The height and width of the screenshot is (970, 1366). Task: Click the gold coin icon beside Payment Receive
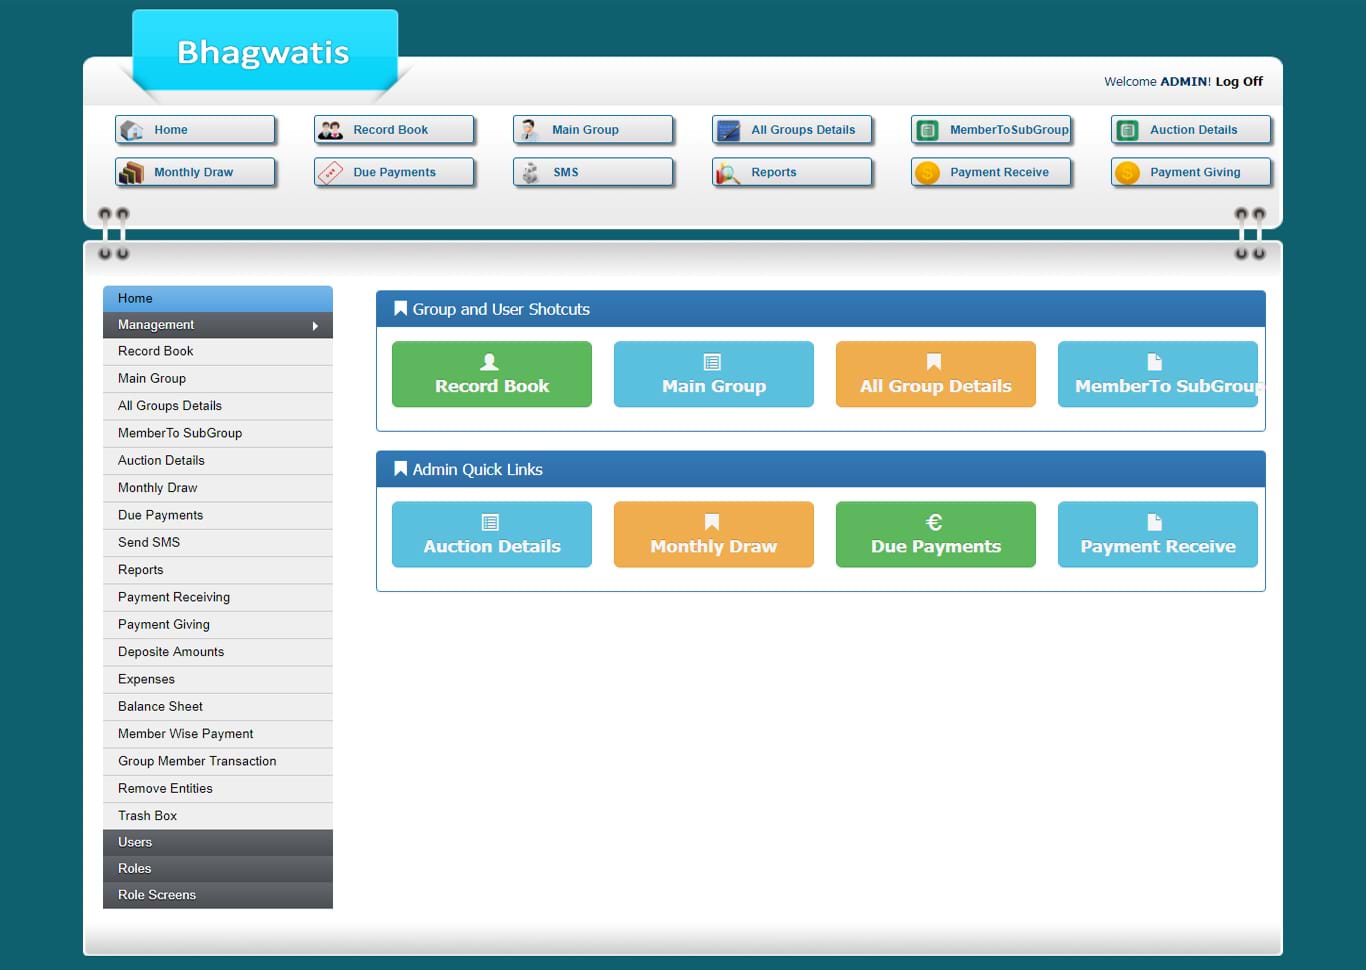927,173
